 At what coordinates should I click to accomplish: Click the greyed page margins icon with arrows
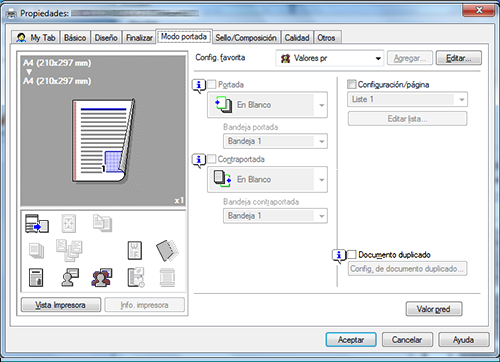coord(69,223)
